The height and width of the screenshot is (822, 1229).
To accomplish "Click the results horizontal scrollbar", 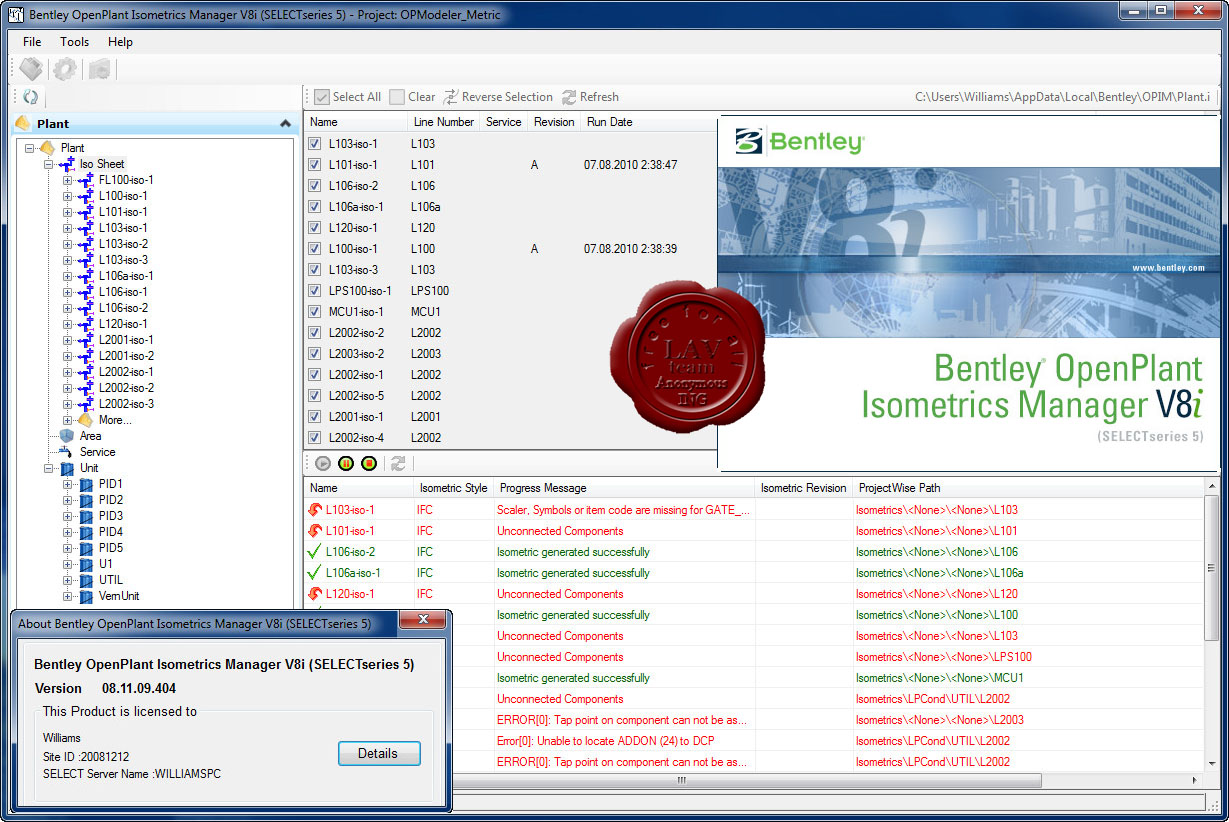I will [x=680, y=781].
